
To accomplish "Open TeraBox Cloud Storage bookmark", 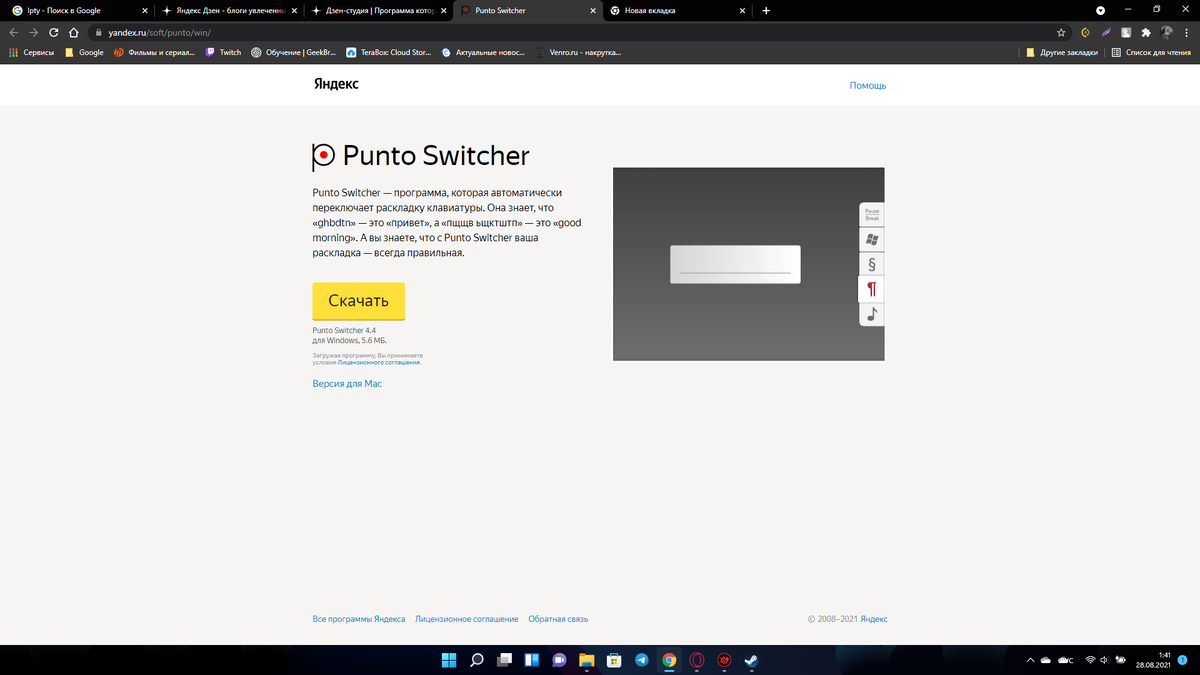I will [x=388, y=52].
